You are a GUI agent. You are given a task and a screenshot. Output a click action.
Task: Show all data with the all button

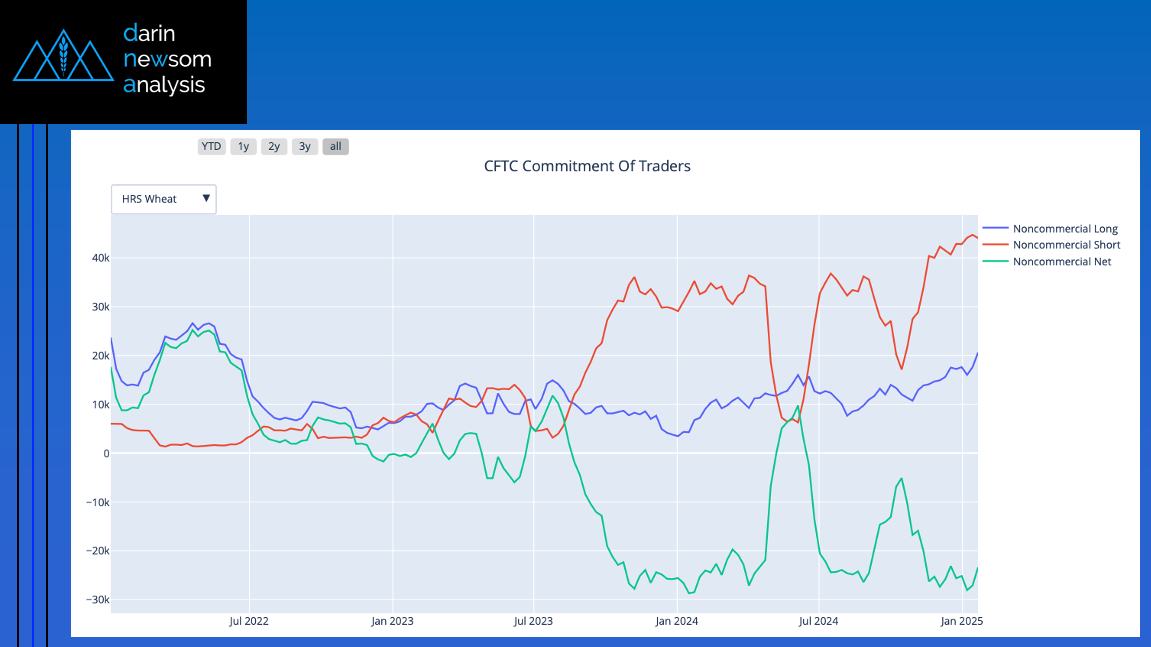pyautogui.click(x=336, y=146)
